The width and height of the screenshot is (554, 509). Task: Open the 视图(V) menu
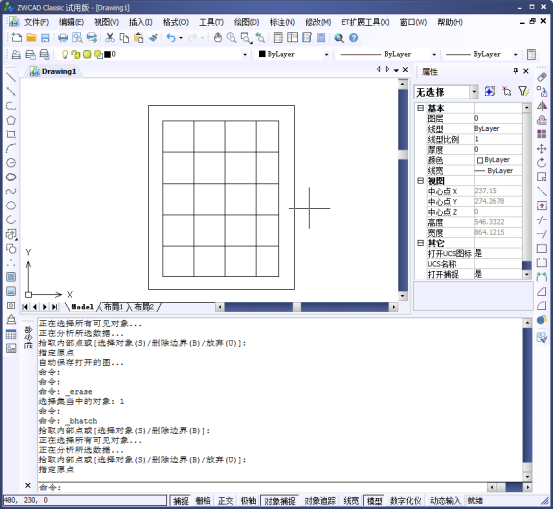click(106, 22)
